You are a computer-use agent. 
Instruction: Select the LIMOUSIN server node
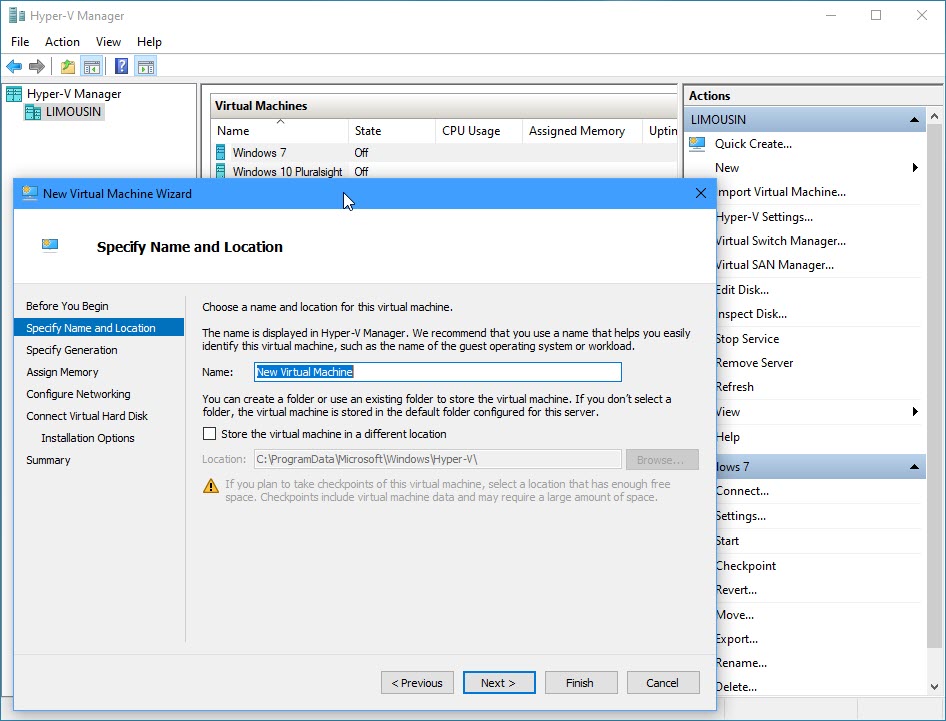(x=73, y=112)
